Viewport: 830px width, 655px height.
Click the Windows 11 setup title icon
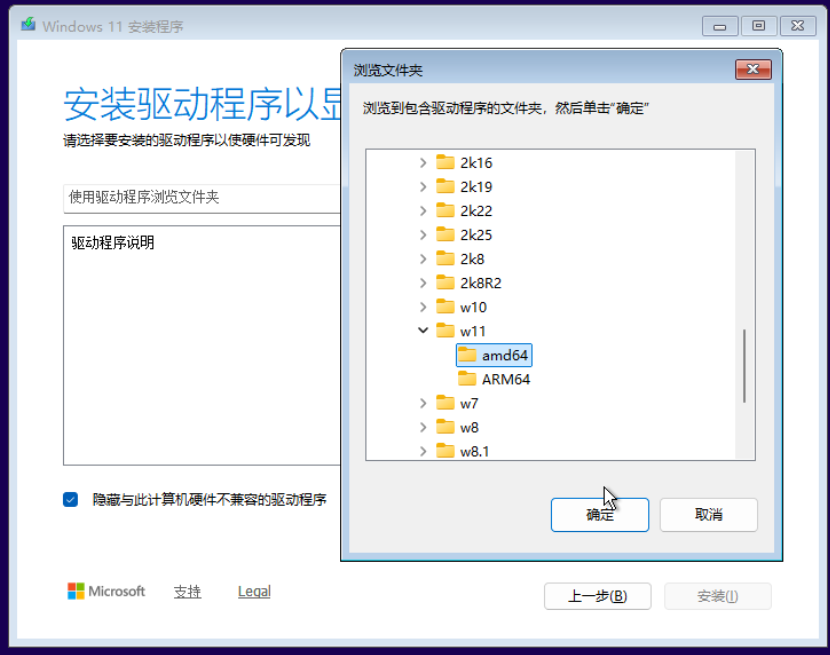coord(29,26)
